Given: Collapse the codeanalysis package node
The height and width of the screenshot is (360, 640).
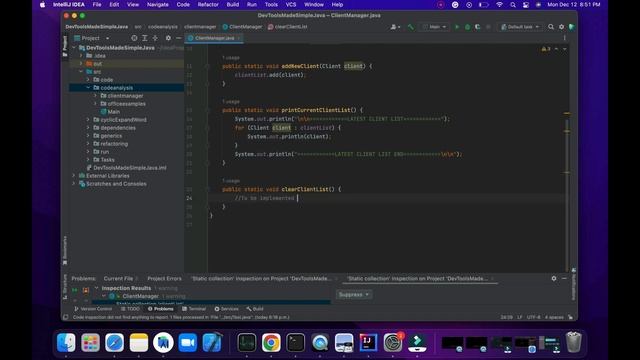Looking at the screenshot, I should [88, 88].
